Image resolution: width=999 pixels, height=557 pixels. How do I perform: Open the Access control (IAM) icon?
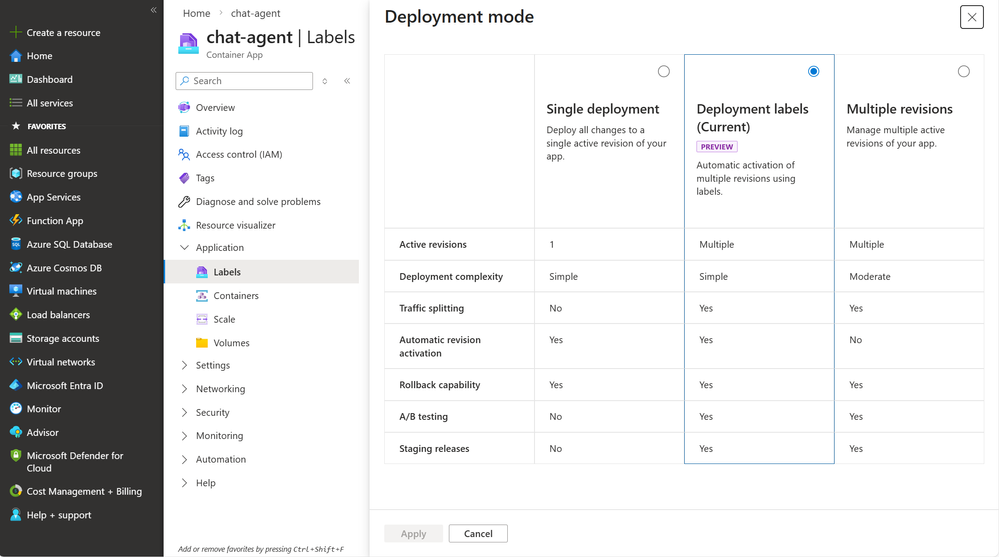[184, 155]
